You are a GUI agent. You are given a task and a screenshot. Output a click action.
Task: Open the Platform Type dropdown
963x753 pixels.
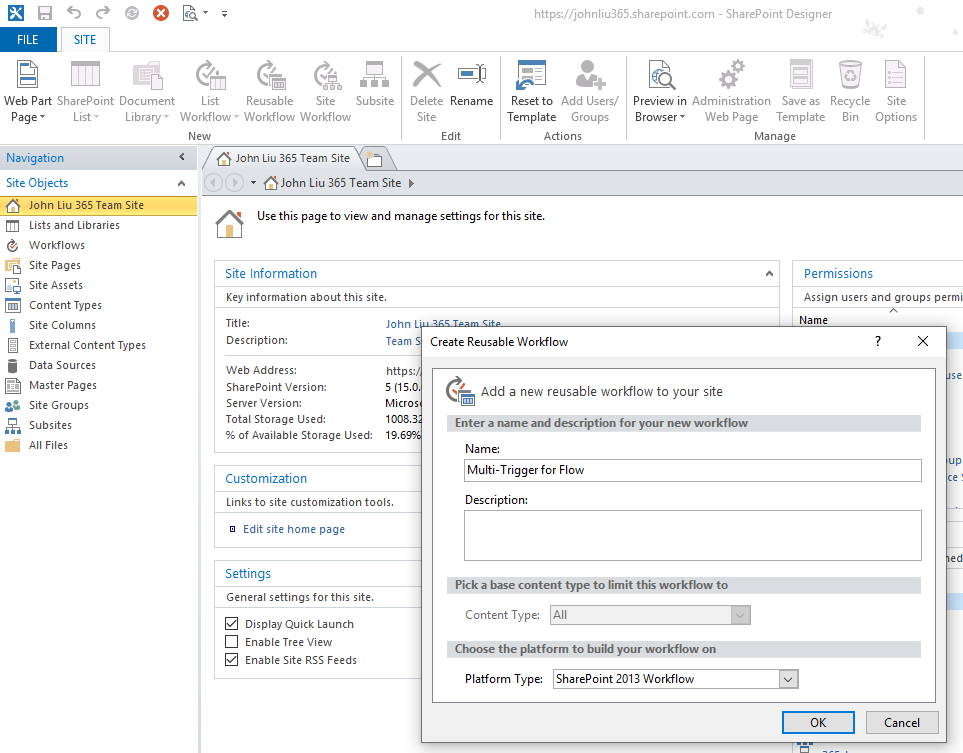click(x=788, y=679)
